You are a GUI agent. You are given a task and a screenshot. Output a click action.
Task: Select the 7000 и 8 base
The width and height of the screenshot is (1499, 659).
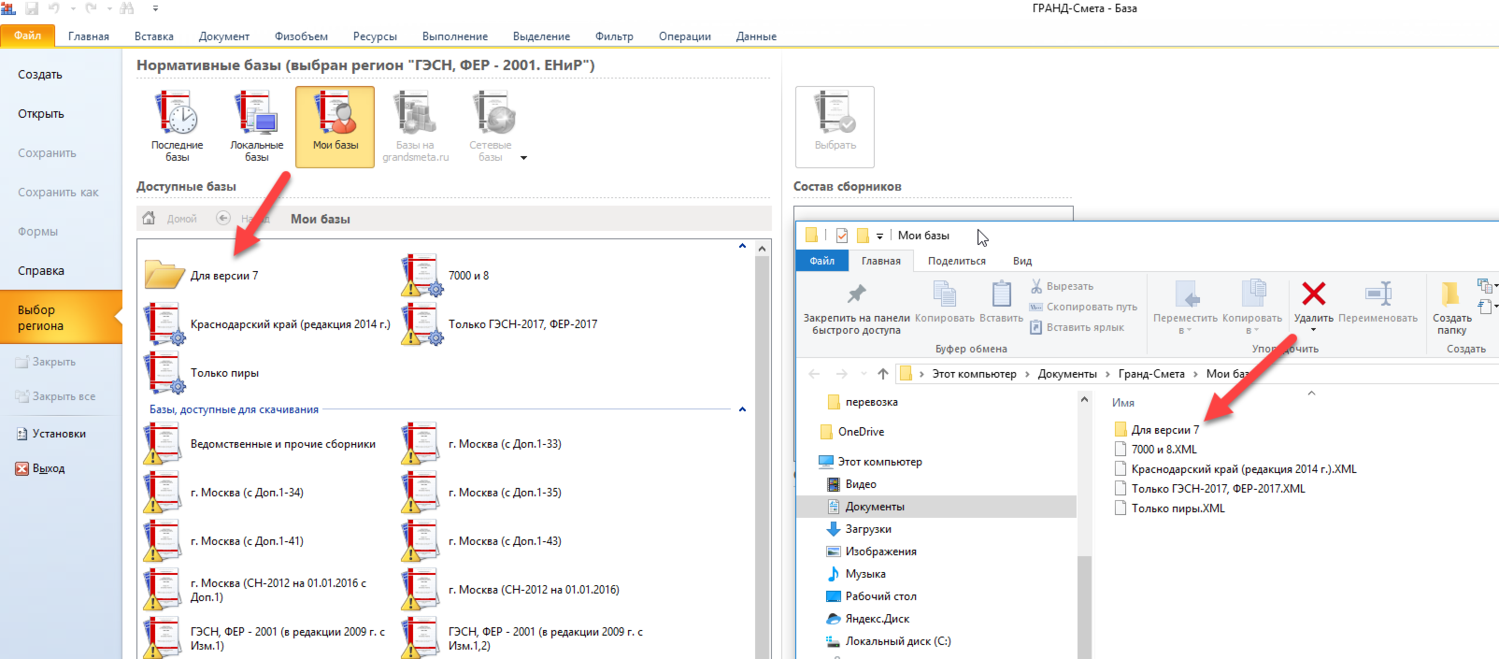(x=444, y=274)
